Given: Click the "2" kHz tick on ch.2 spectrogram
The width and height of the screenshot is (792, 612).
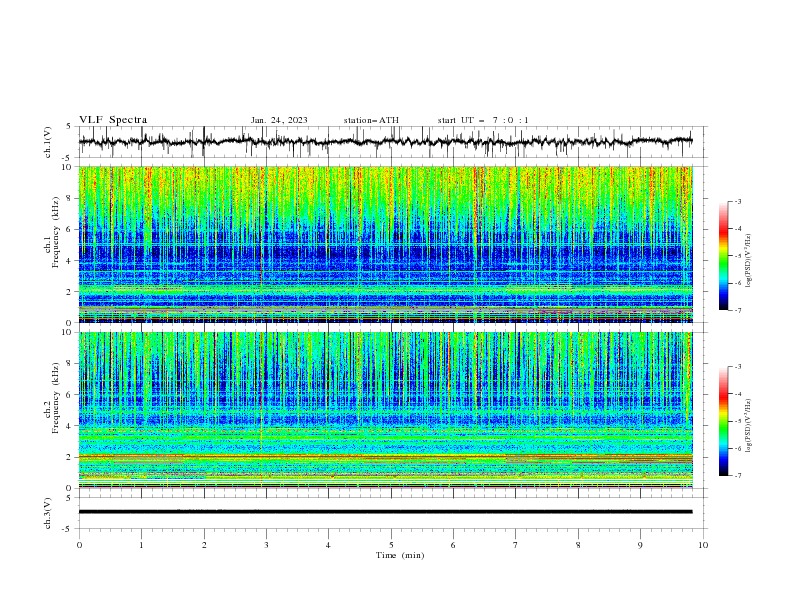Looking at the screenshot, I should (x=71, y=457).
